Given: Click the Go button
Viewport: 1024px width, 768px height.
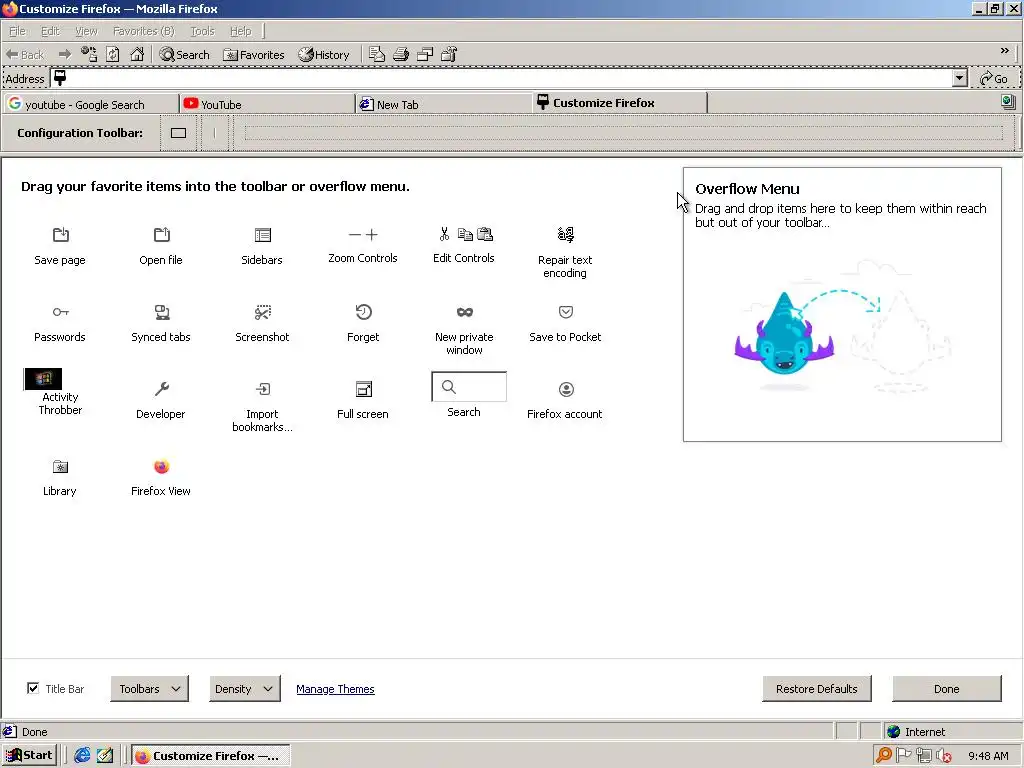Looking at the screenshot, I should (994, 78).
